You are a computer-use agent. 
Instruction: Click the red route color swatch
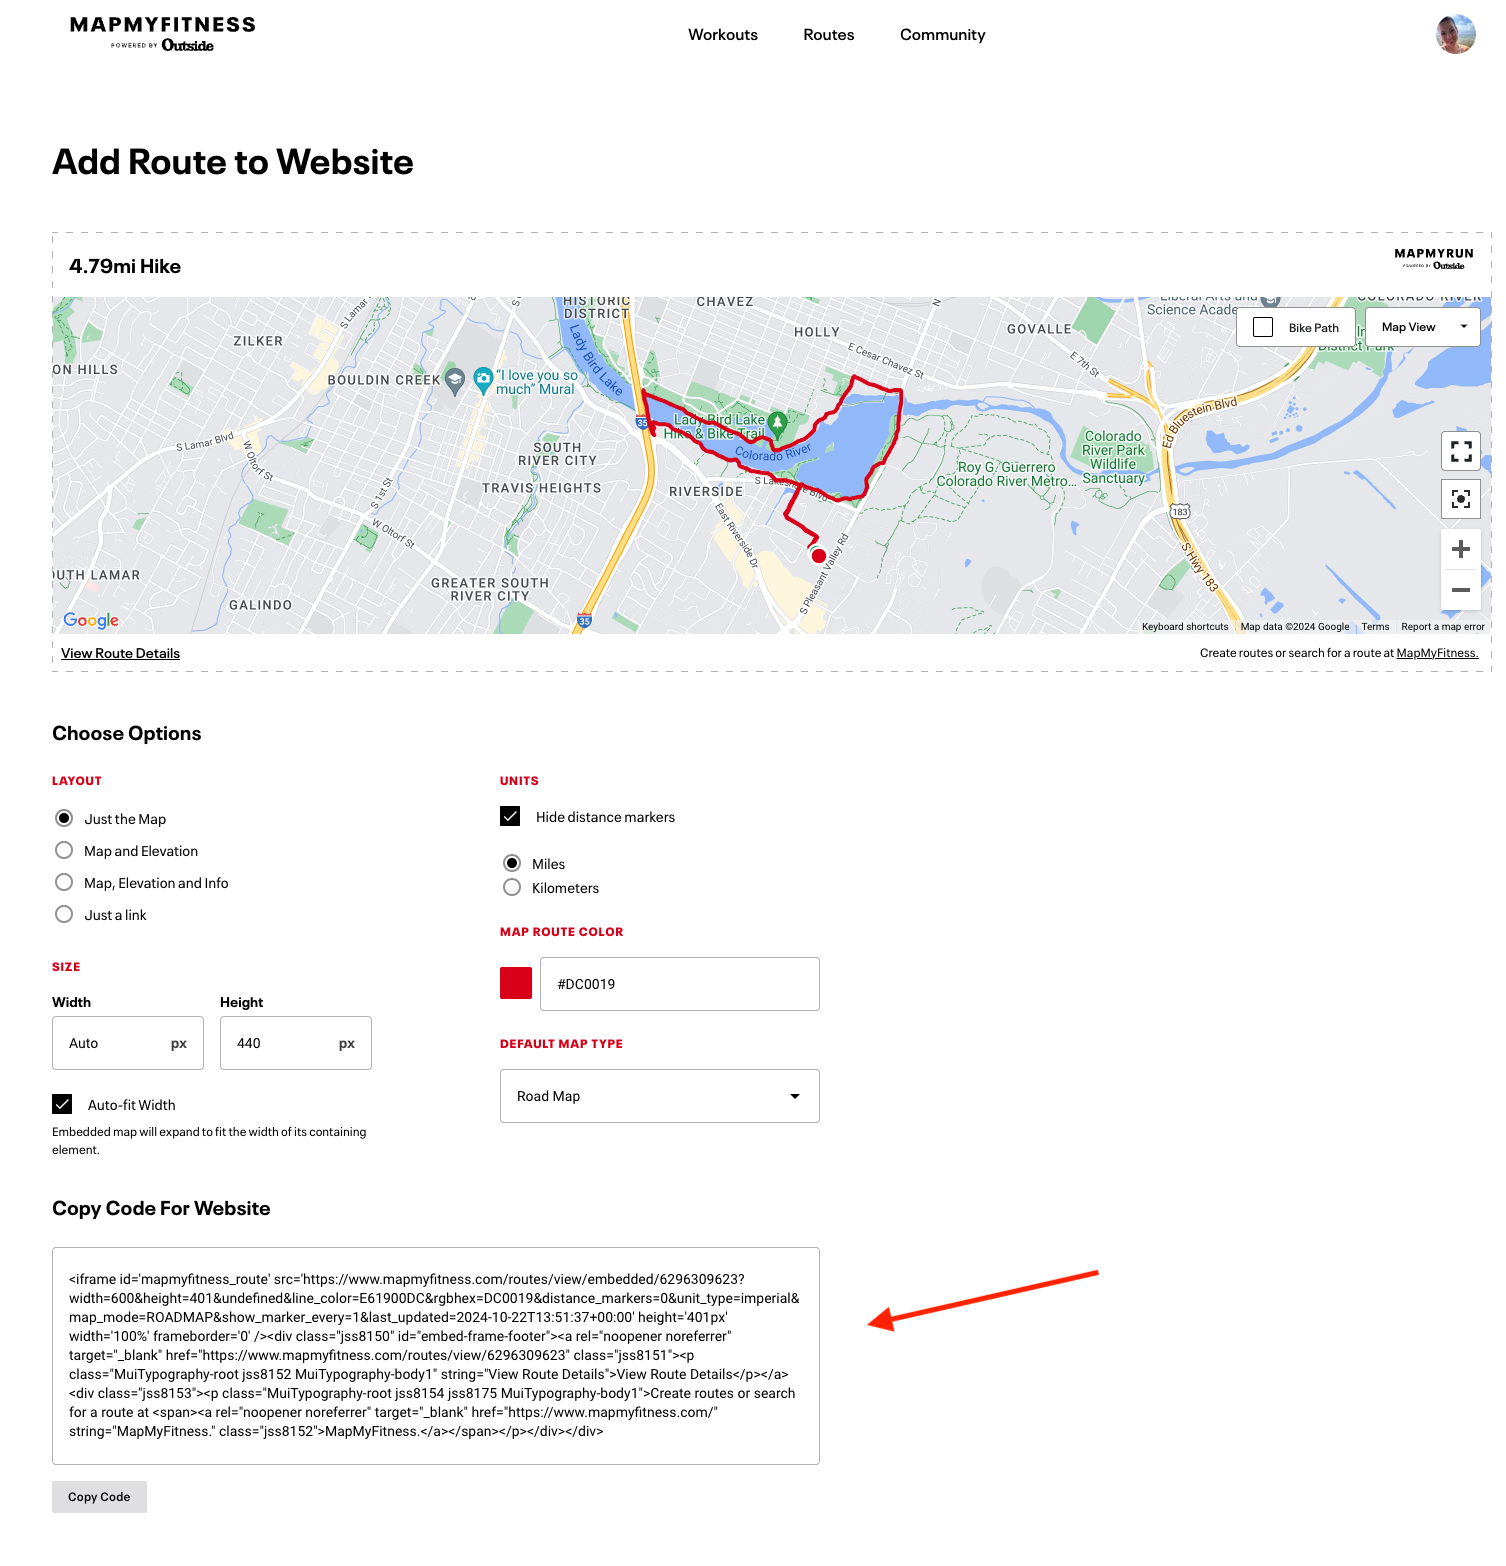point(516,983)
